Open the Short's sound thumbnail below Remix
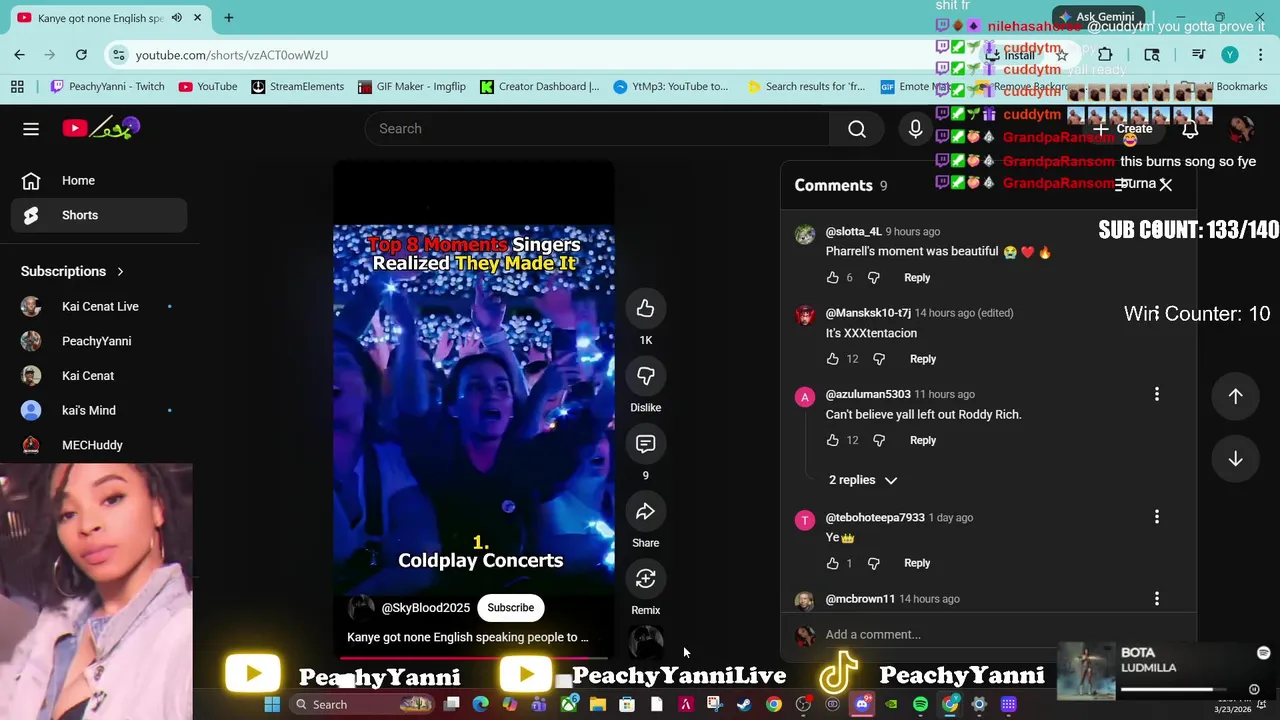This screenshot has height=720, width=1280. coord(645,643)
